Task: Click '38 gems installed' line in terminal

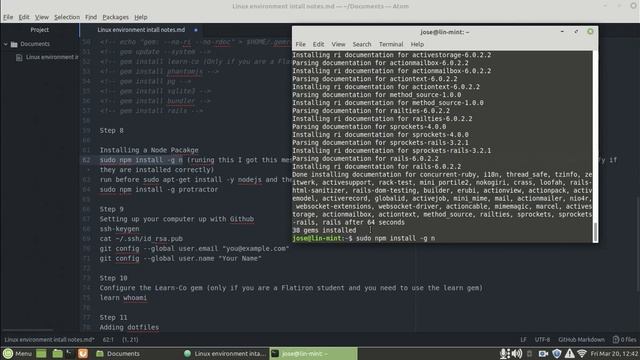Action: pos(324,231)
